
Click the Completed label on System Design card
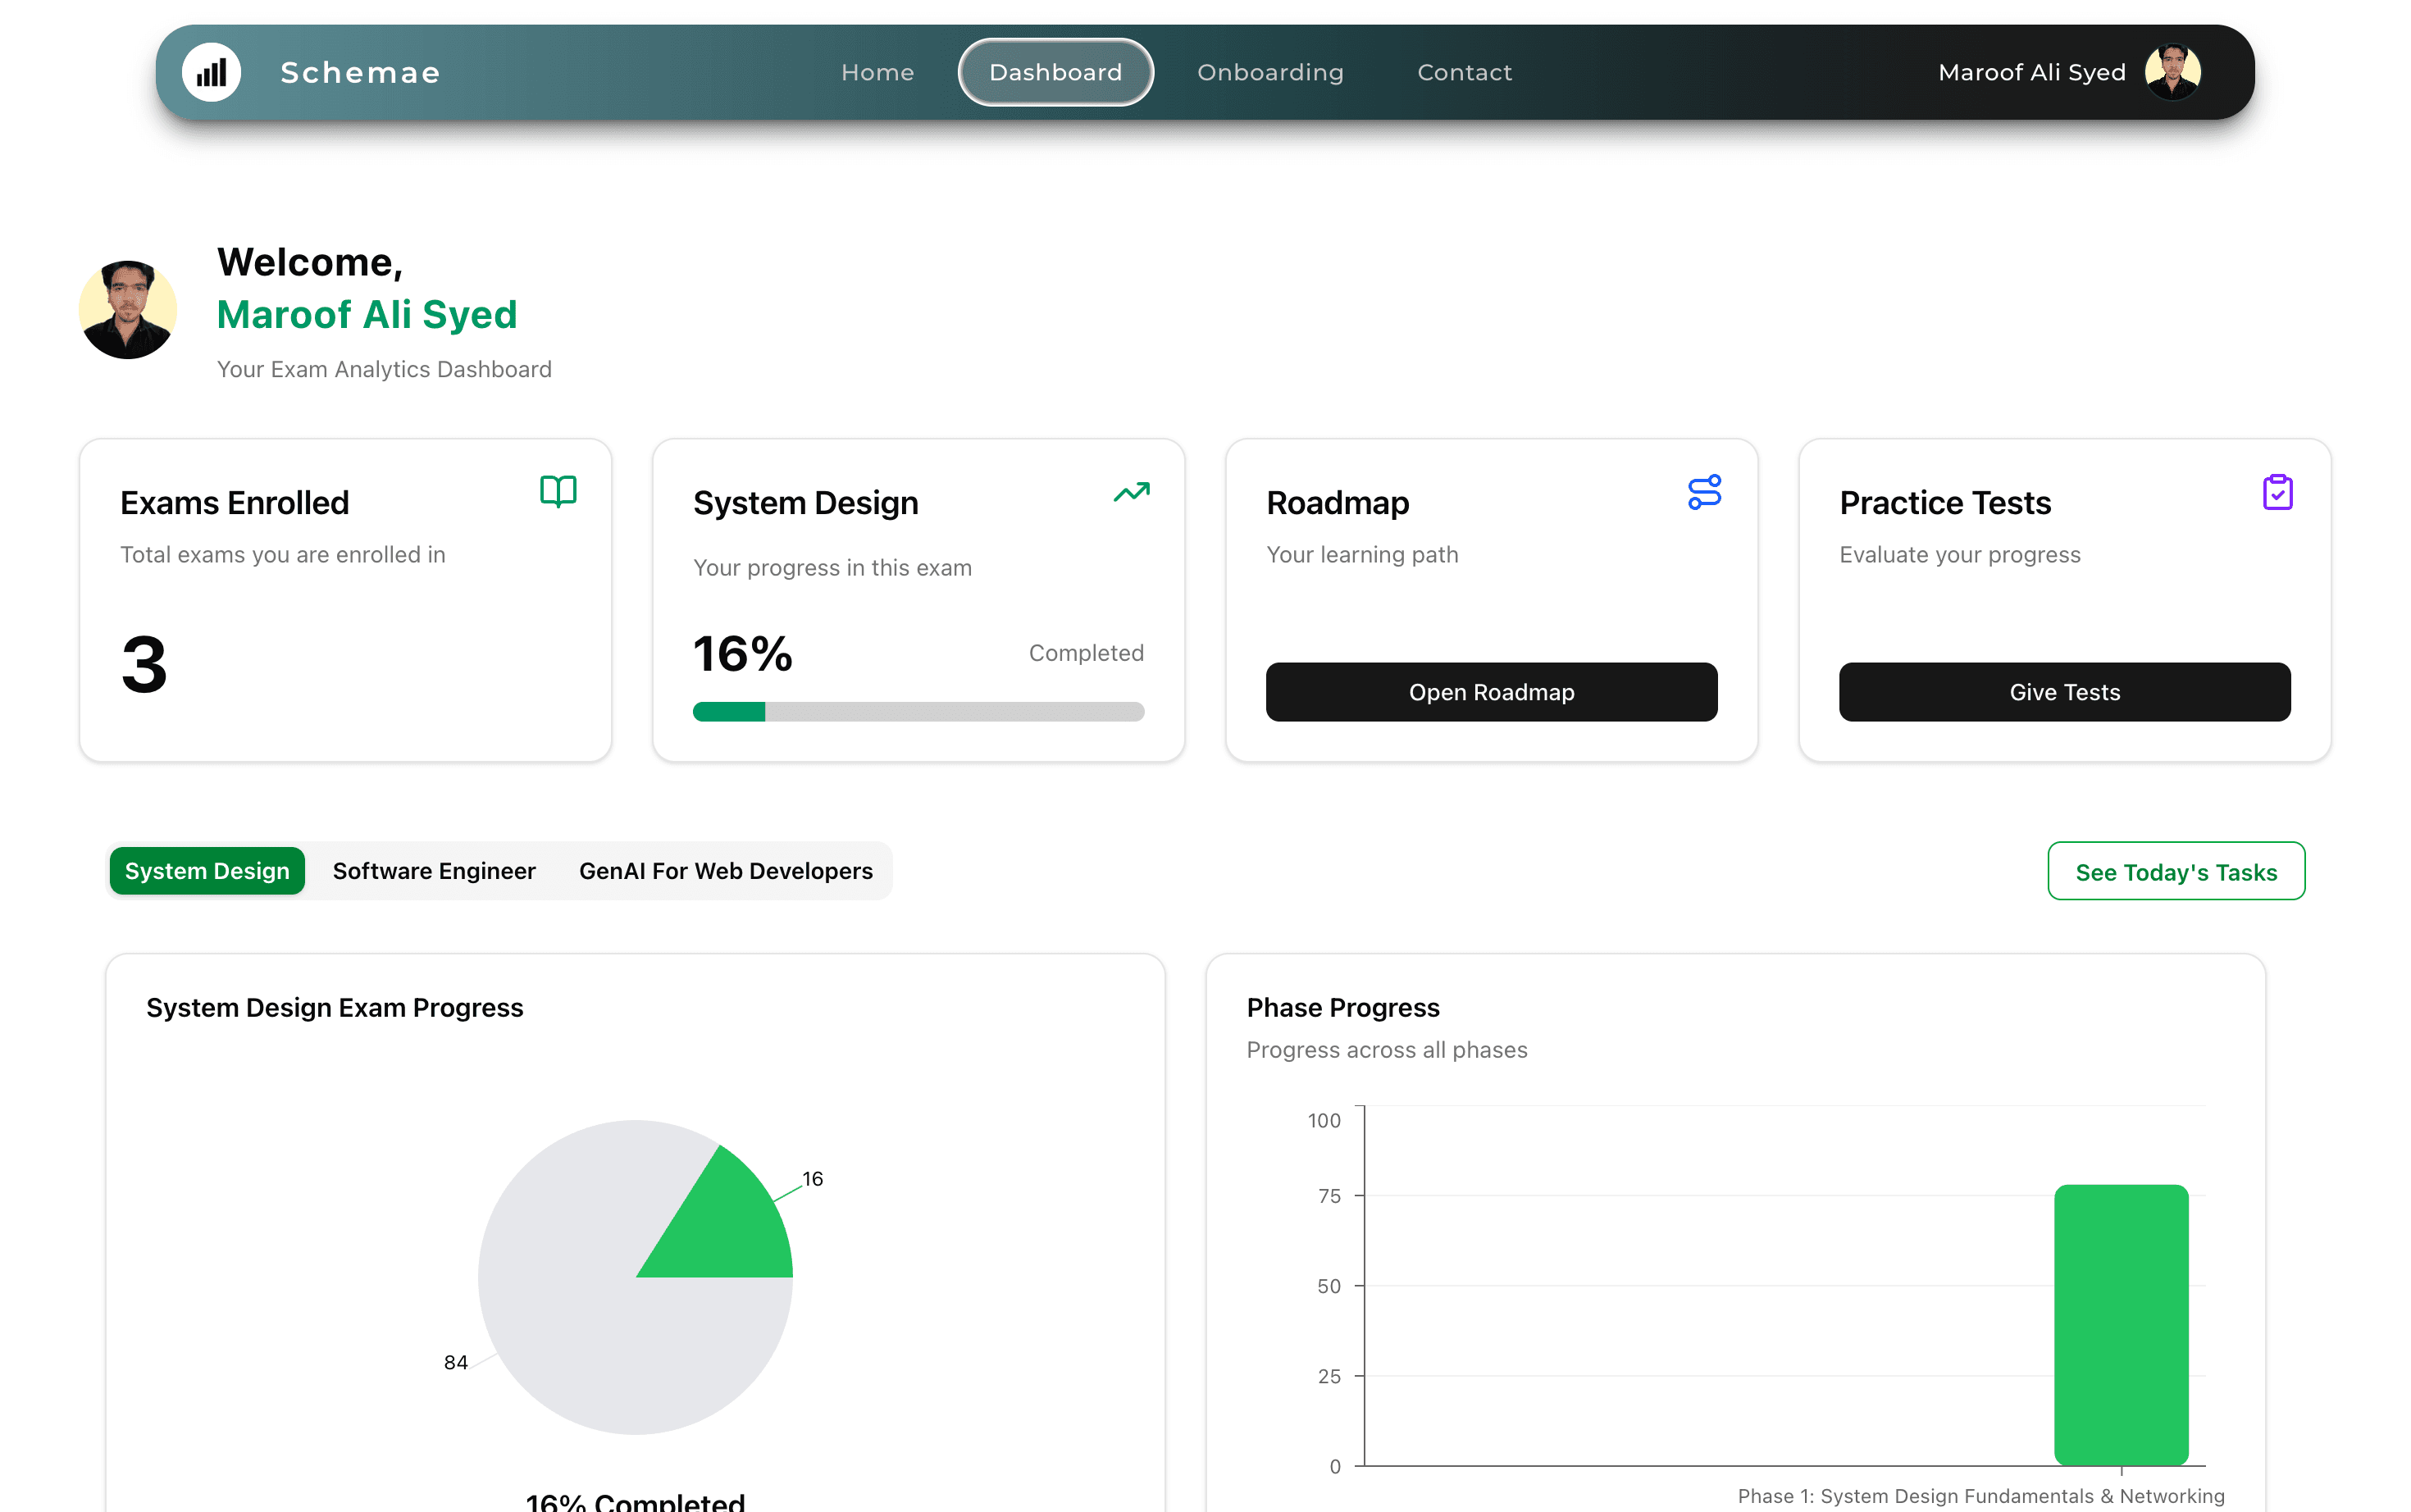click(x=1086, y=653)
